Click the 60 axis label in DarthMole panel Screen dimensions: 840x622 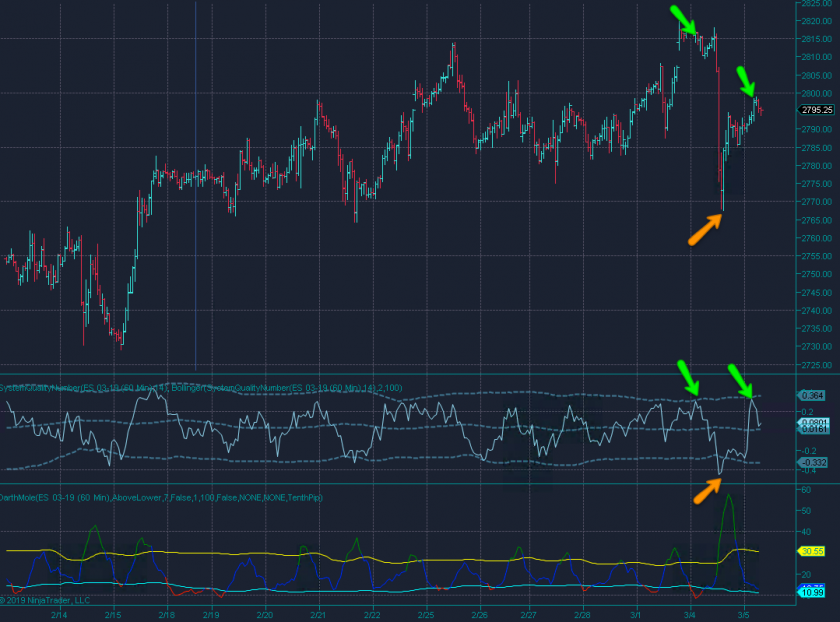coord(806,490)
